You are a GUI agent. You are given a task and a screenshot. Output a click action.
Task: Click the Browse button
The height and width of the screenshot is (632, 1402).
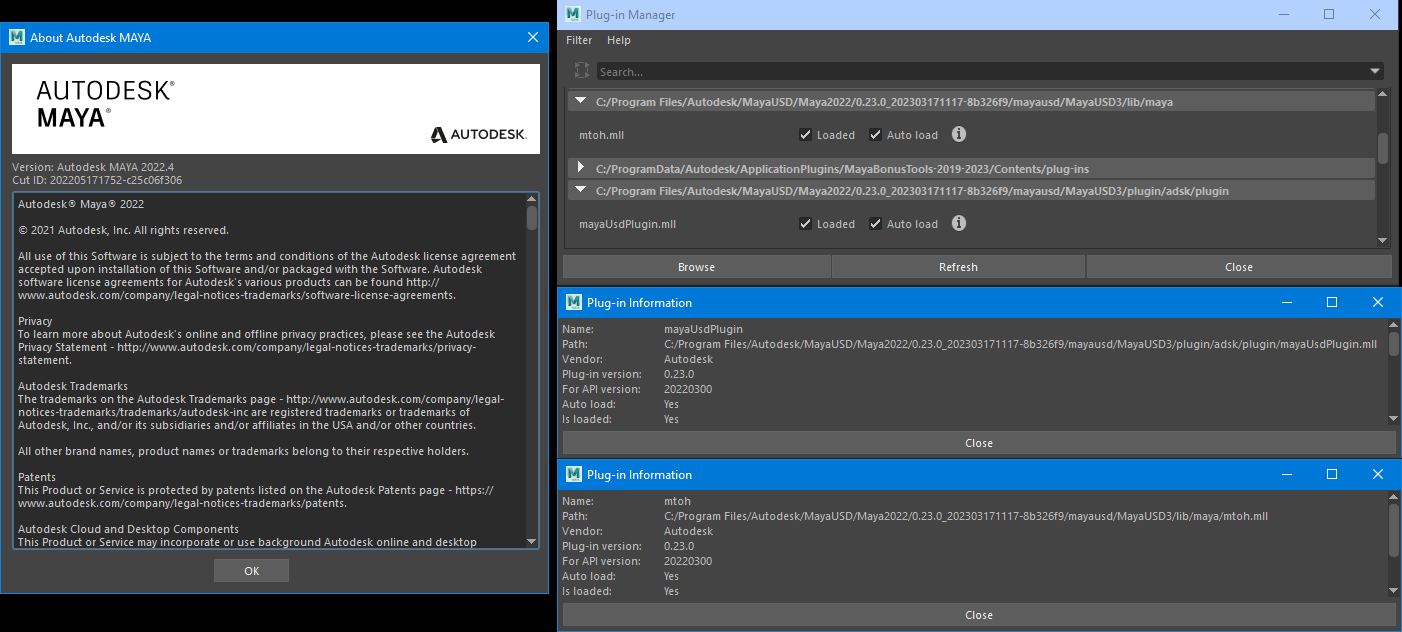click(696, 267)
